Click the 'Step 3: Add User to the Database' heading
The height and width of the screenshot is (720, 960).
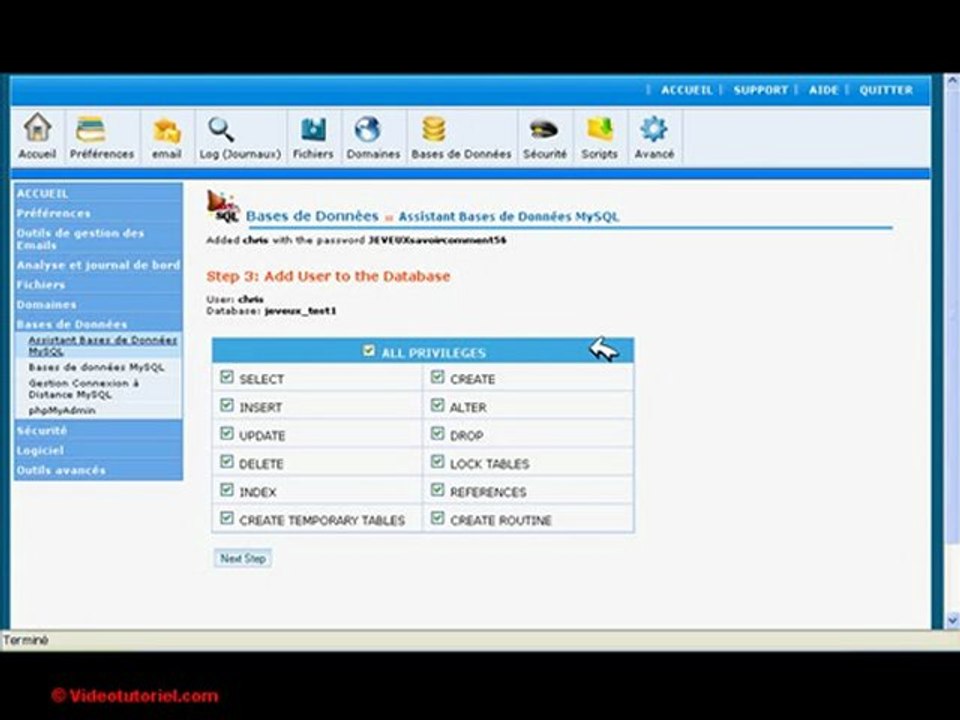tap(328, 276)
